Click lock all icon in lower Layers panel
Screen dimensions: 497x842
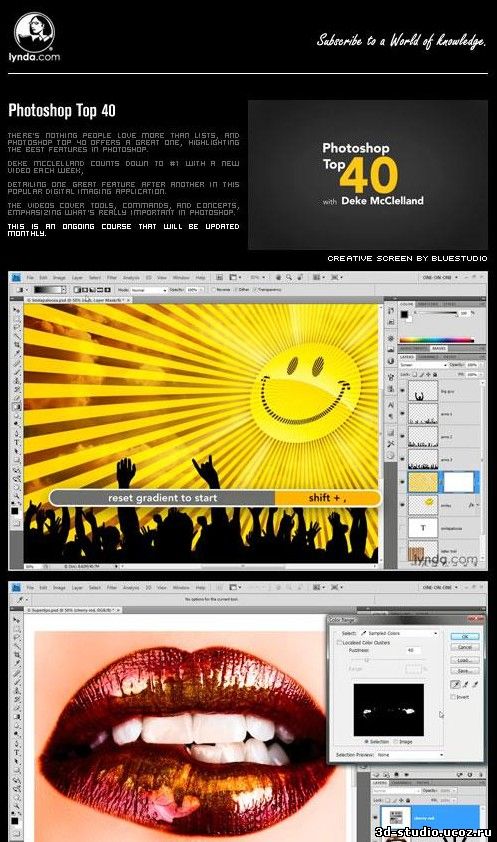pyautogui.click(x=408, y=801)
